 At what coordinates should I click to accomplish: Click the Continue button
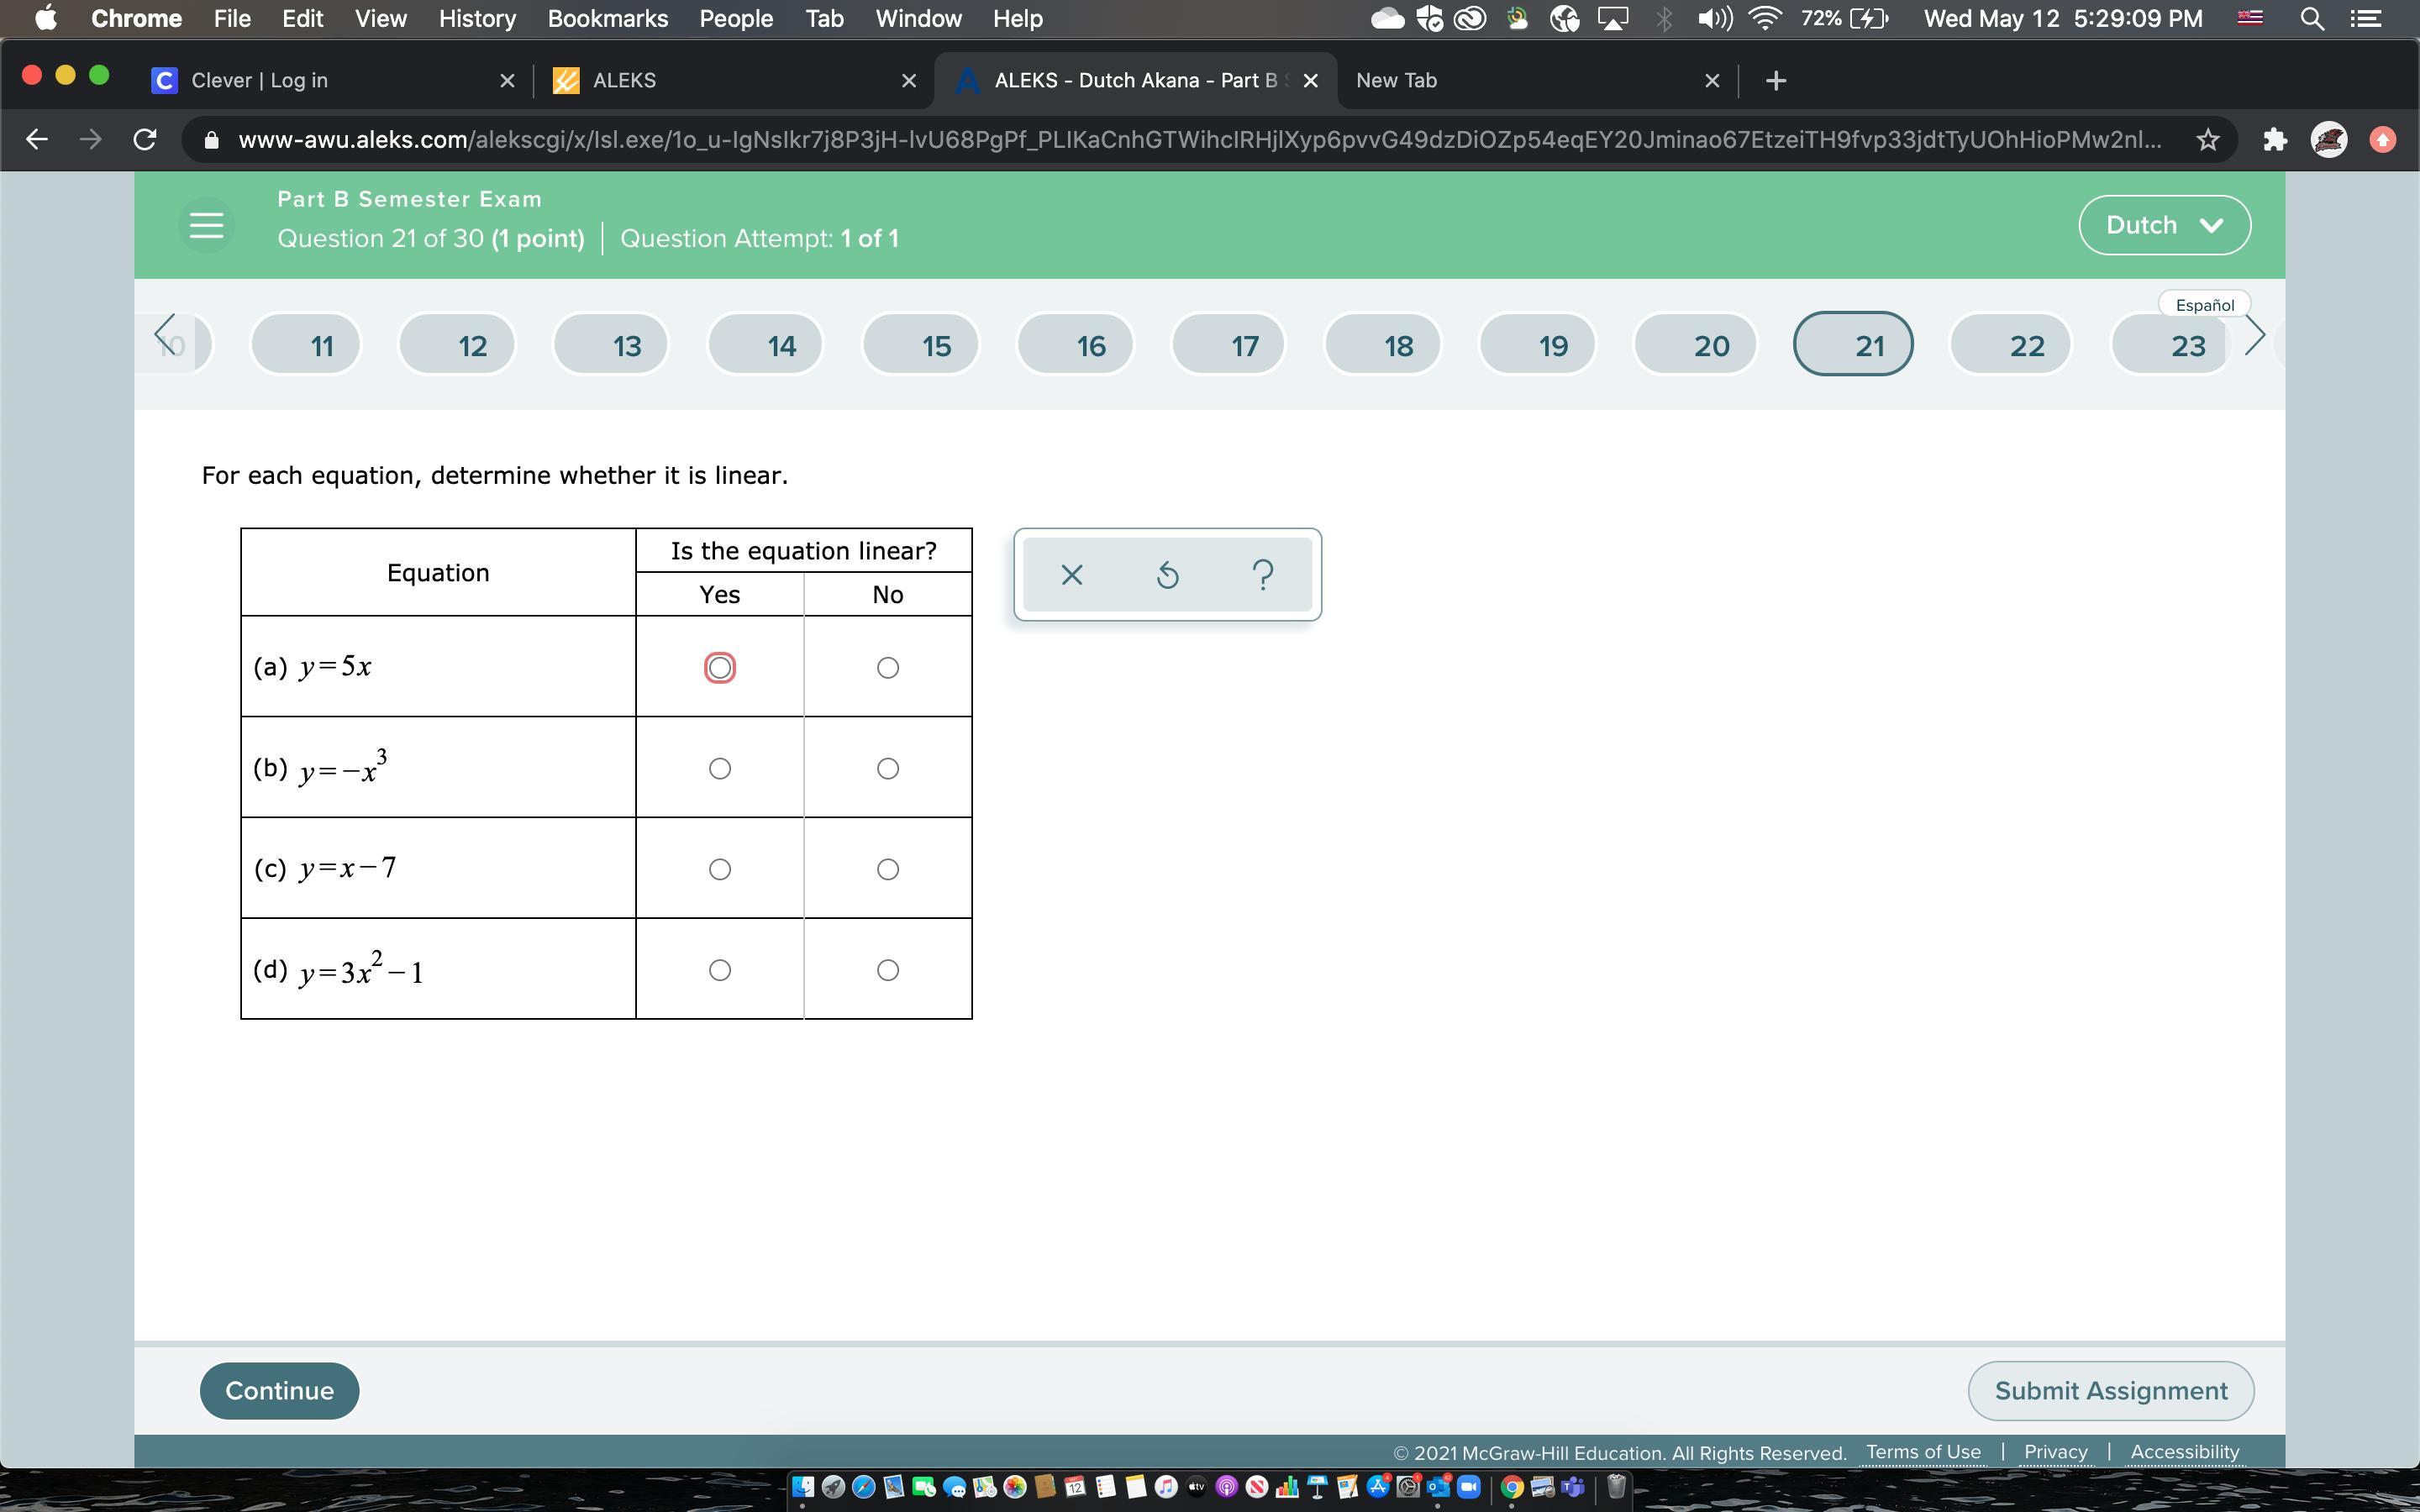click(279, 1391)
